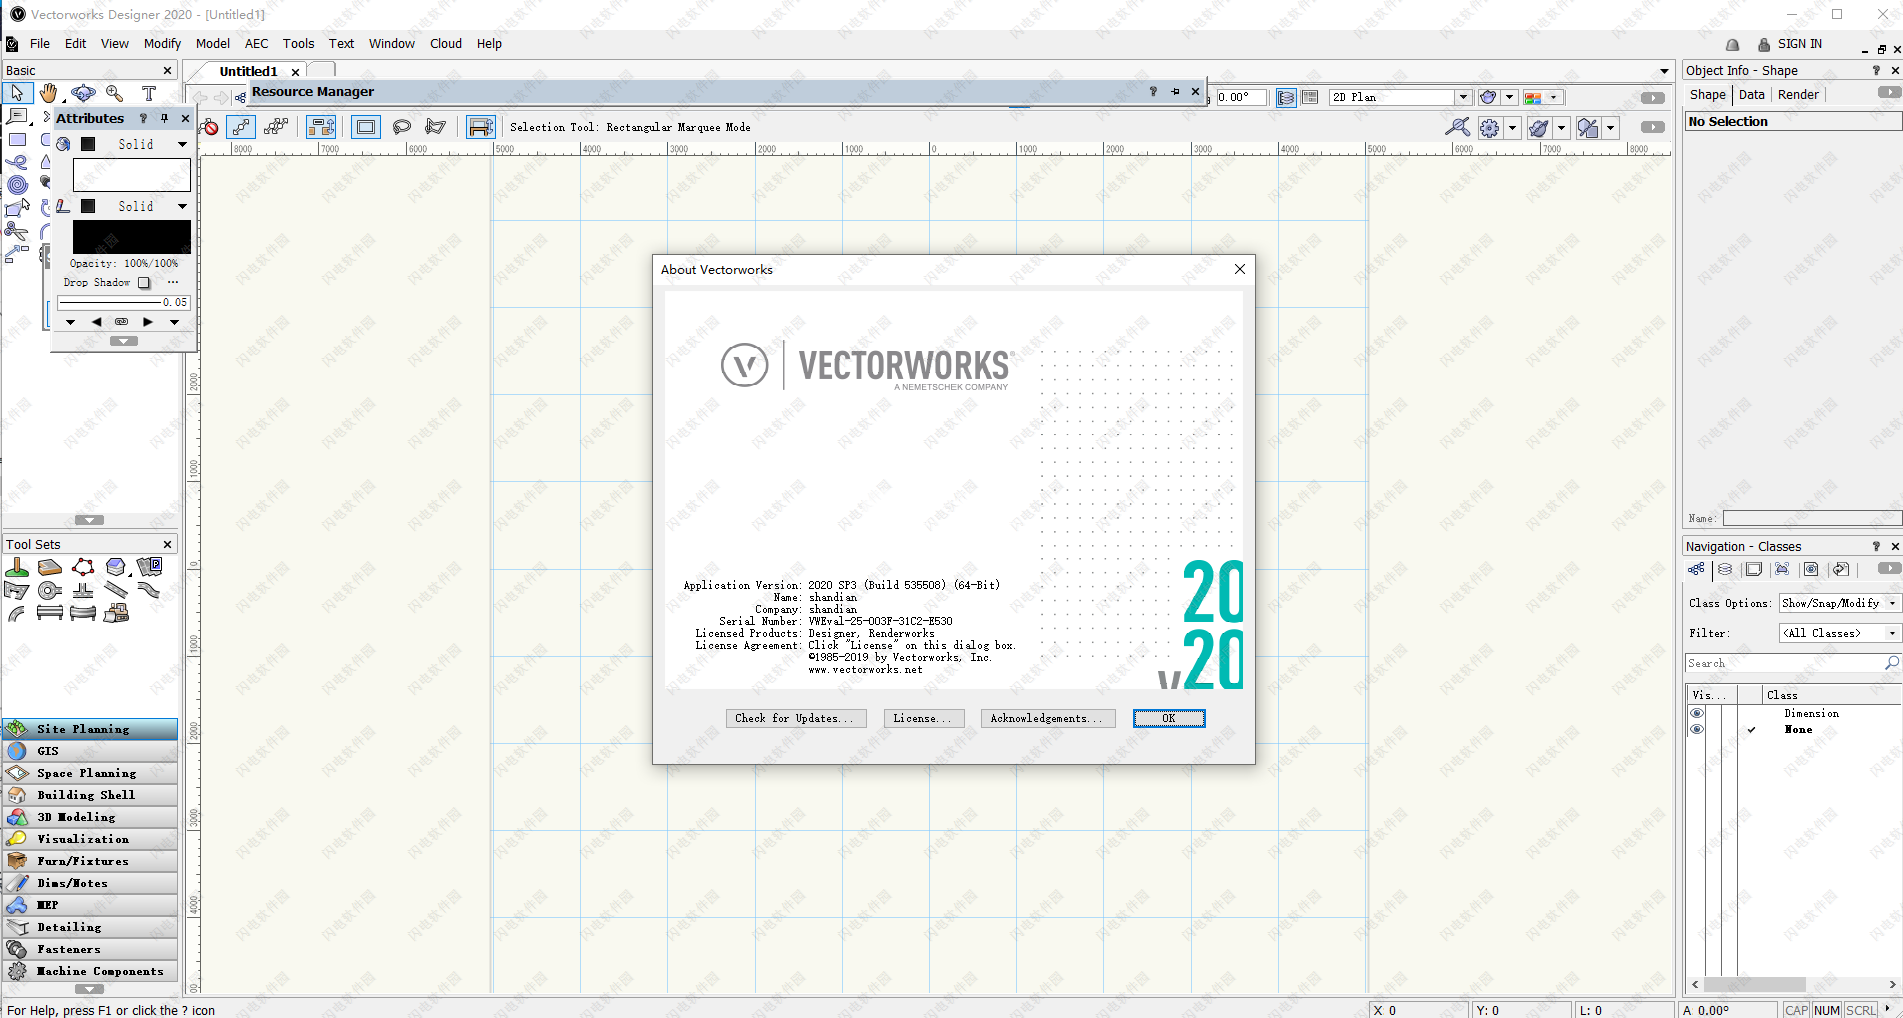Select the Text tool
1903x1018 pixels.
tap(149, 93)
